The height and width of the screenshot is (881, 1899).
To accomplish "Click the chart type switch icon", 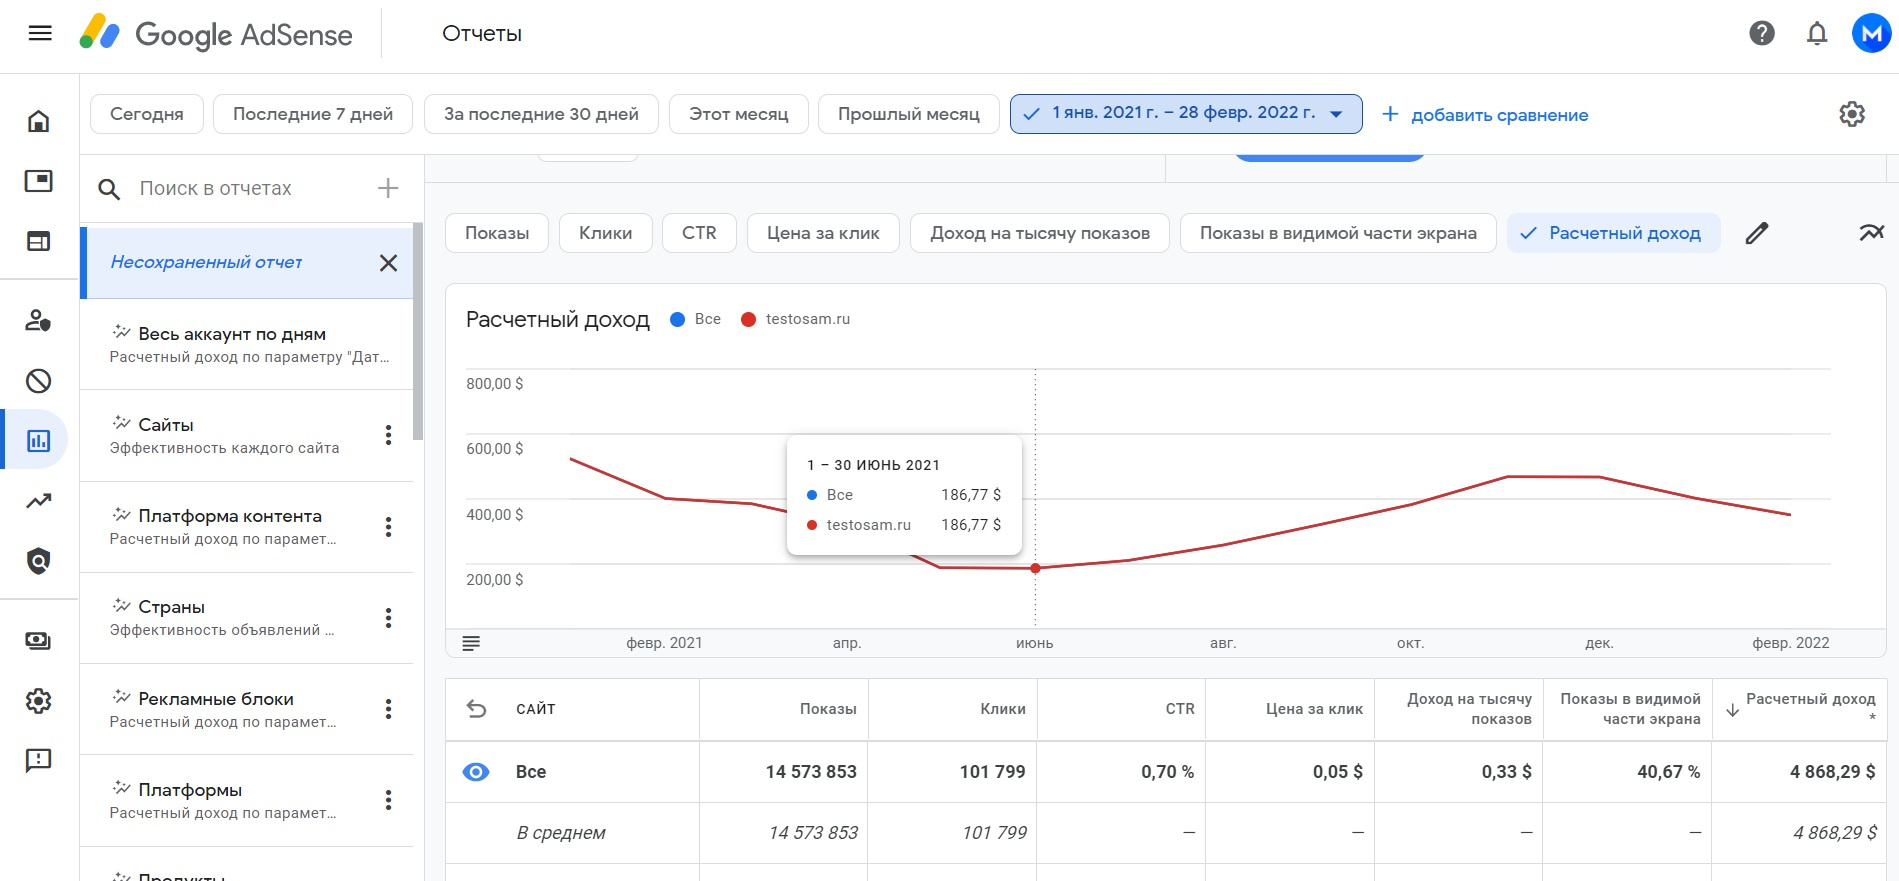I will [1870, 233].
